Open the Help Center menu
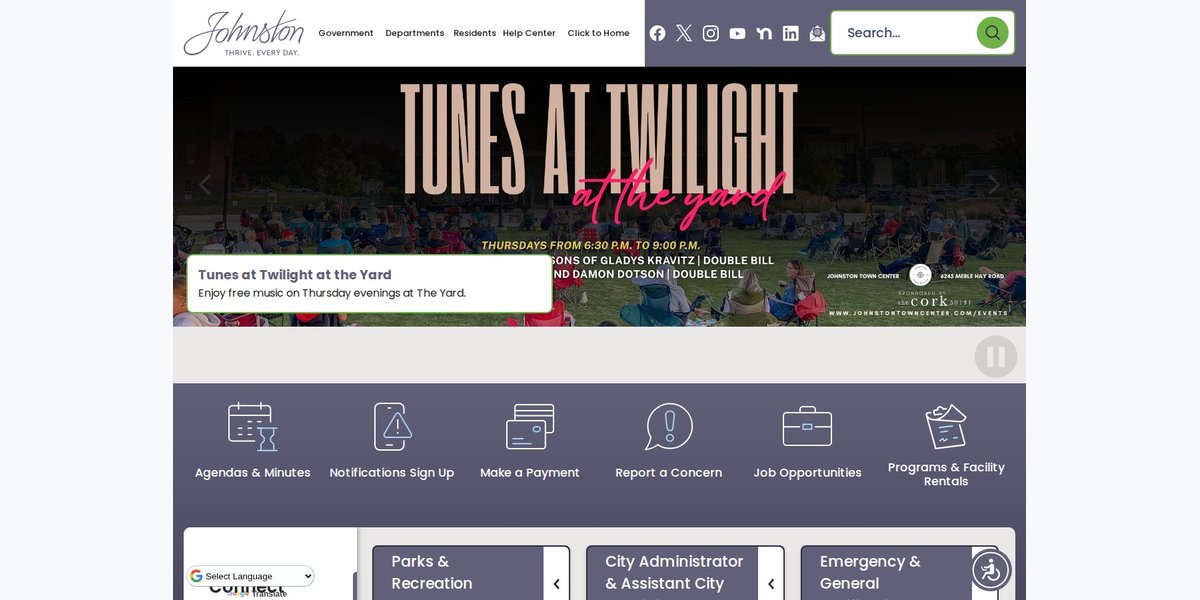The width and height of the screenshot is (1200, 600). (x=529, y=33)
